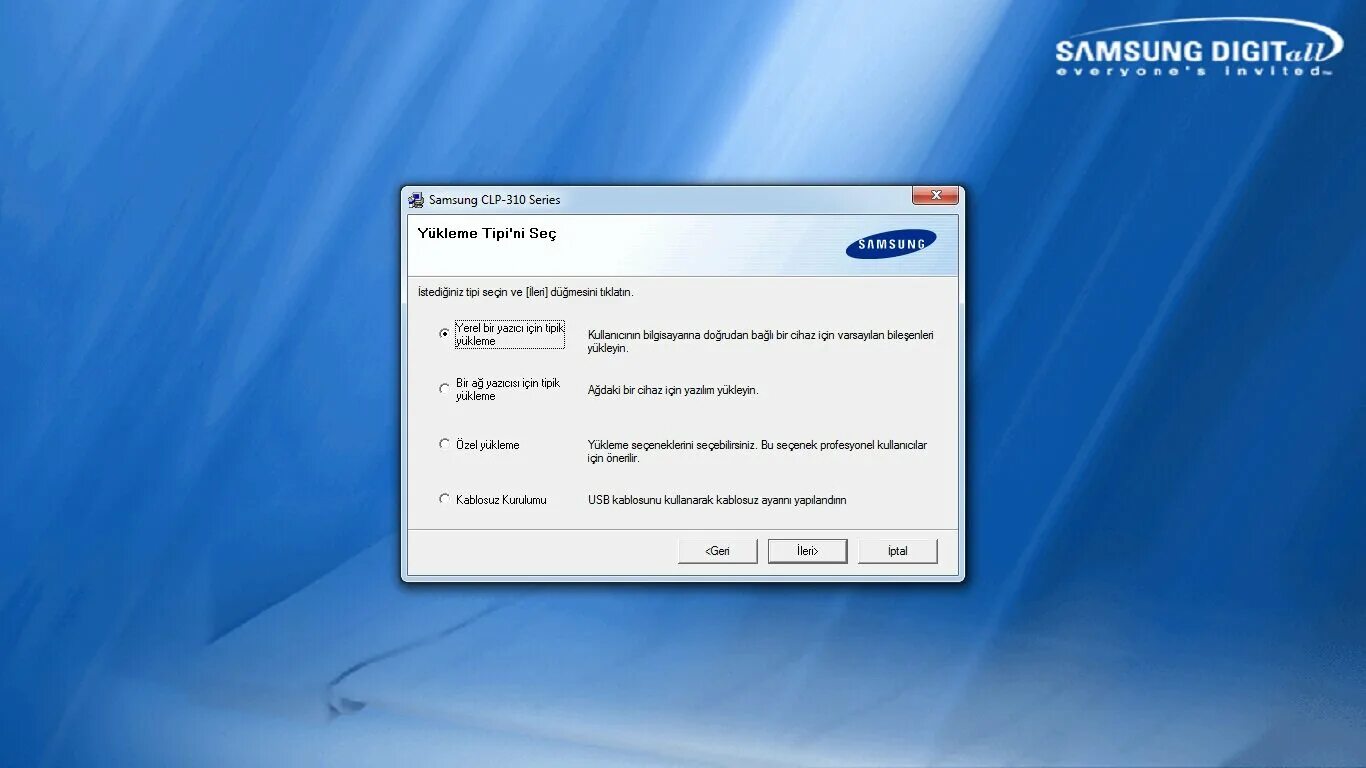Click description starting 'Yükleme seçeneklerini seçebilirsiniz'
Image resolution: width=1366 pixels, height=768 pixels.
(x=757, y=451)
